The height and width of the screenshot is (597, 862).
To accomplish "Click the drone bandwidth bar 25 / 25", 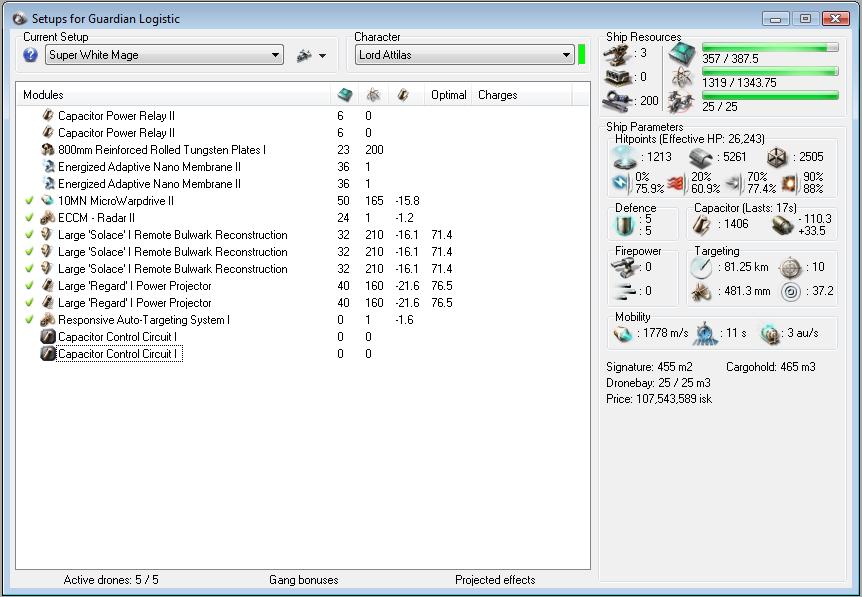I will tap(770, 95).
